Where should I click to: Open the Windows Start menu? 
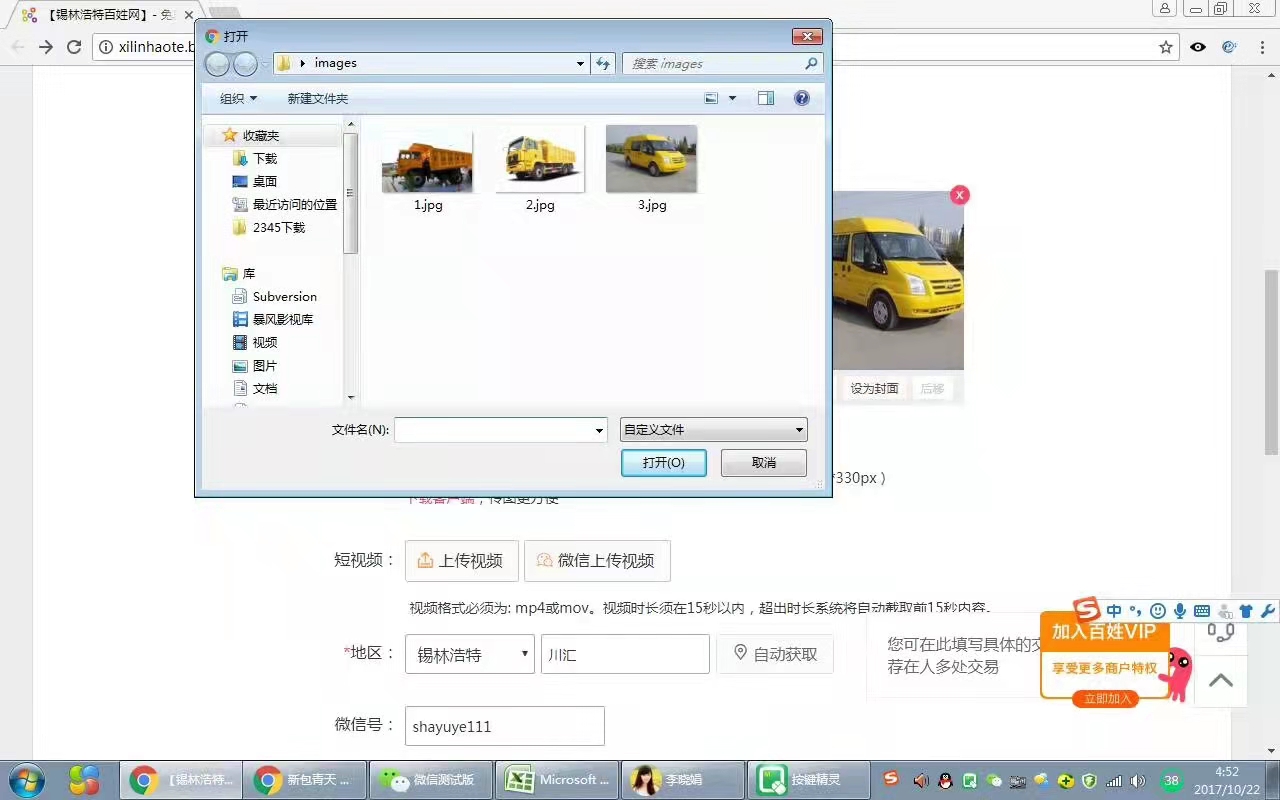26,780
